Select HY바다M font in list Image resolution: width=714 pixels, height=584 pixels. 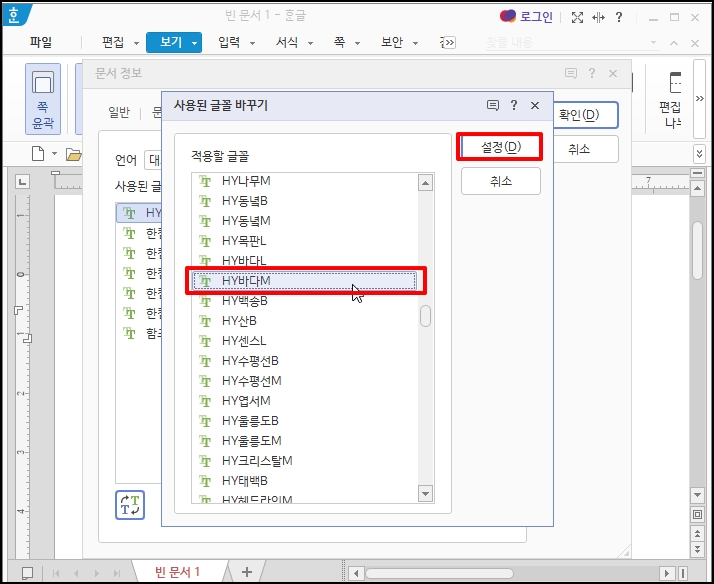304,281
